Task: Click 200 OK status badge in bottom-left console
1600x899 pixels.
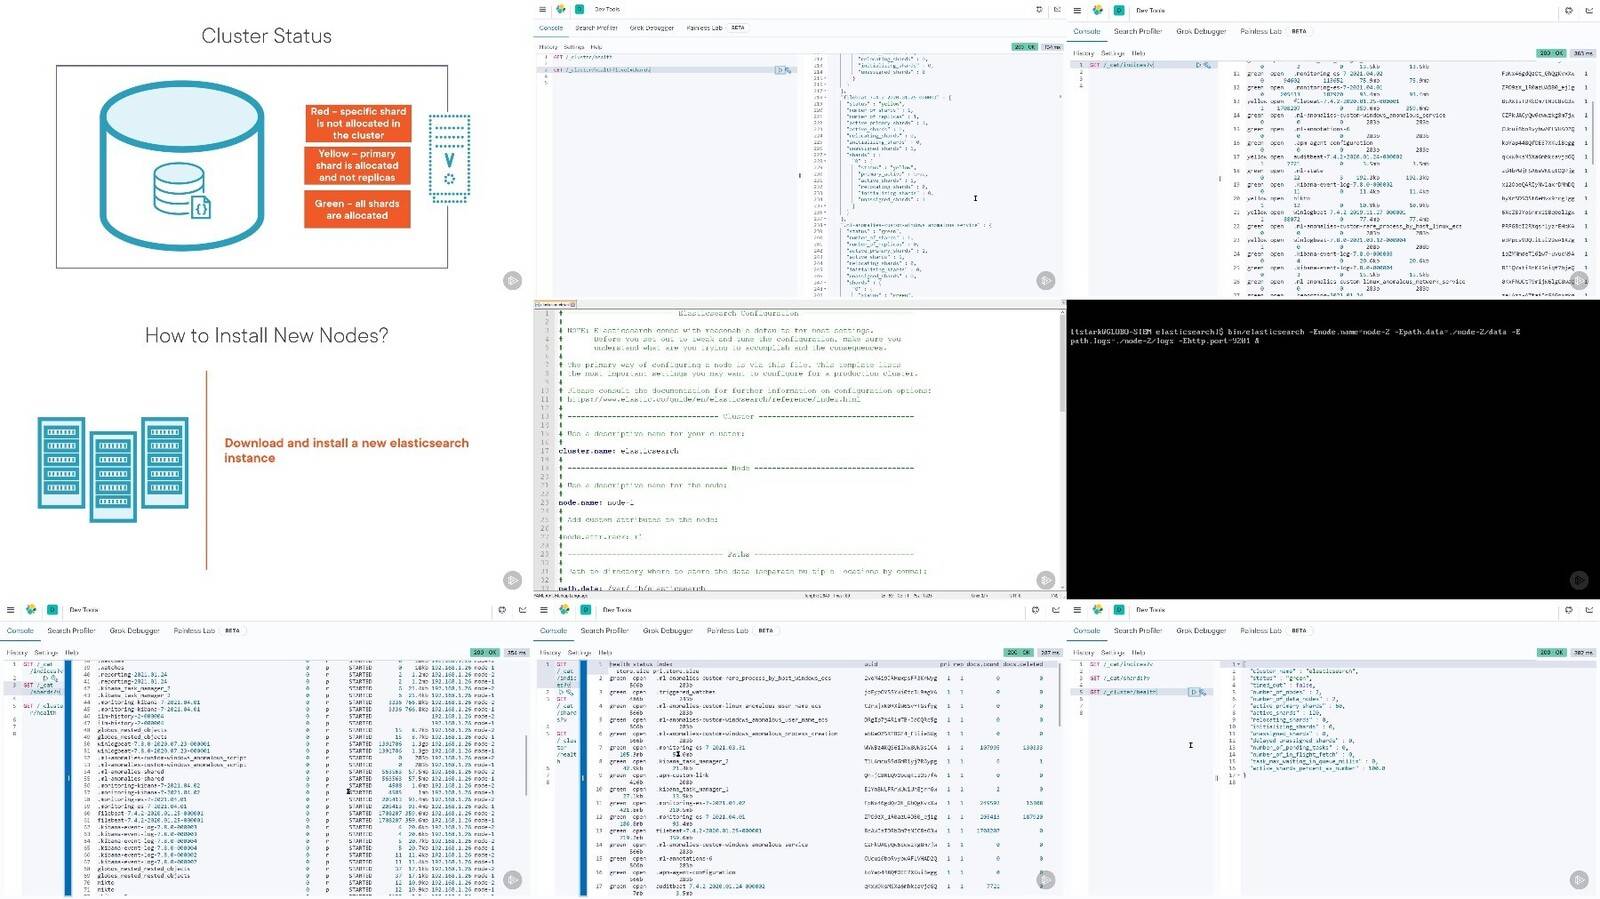Action: click(x=485, y=652)
